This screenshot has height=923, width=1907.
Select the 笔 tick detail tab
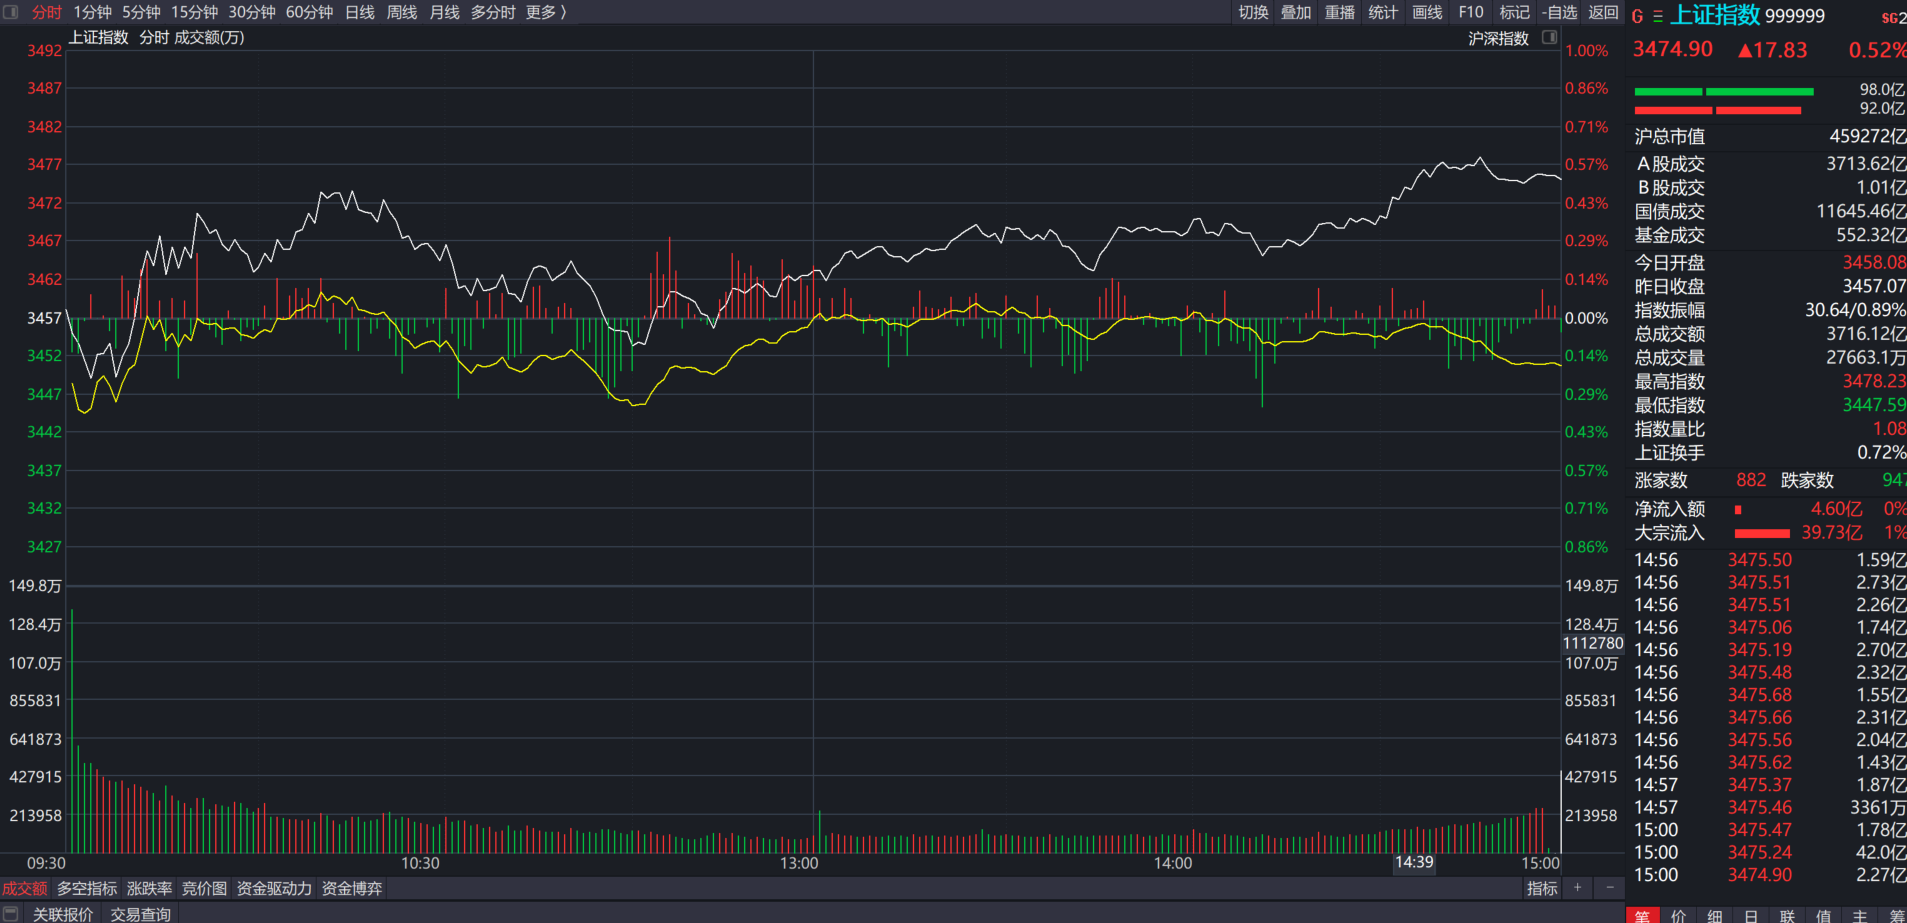tap(1642, 915)
